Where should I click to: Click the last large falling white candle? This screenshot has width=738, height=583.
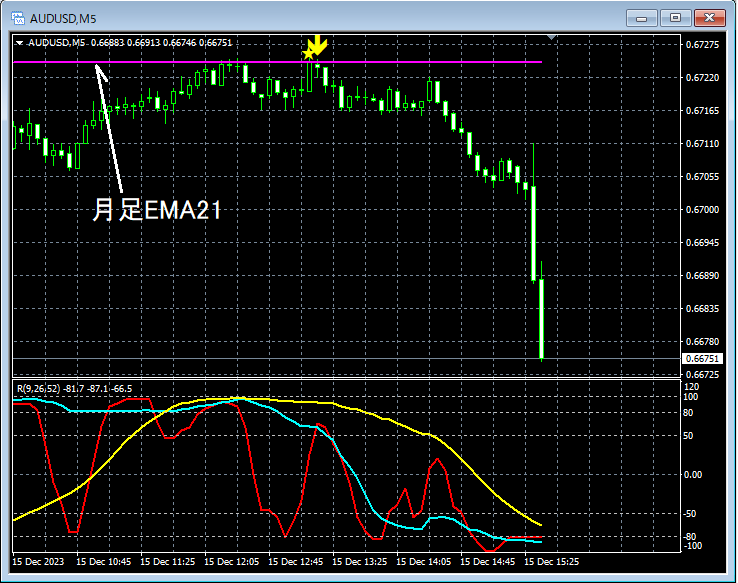click(x=541, y=318)
